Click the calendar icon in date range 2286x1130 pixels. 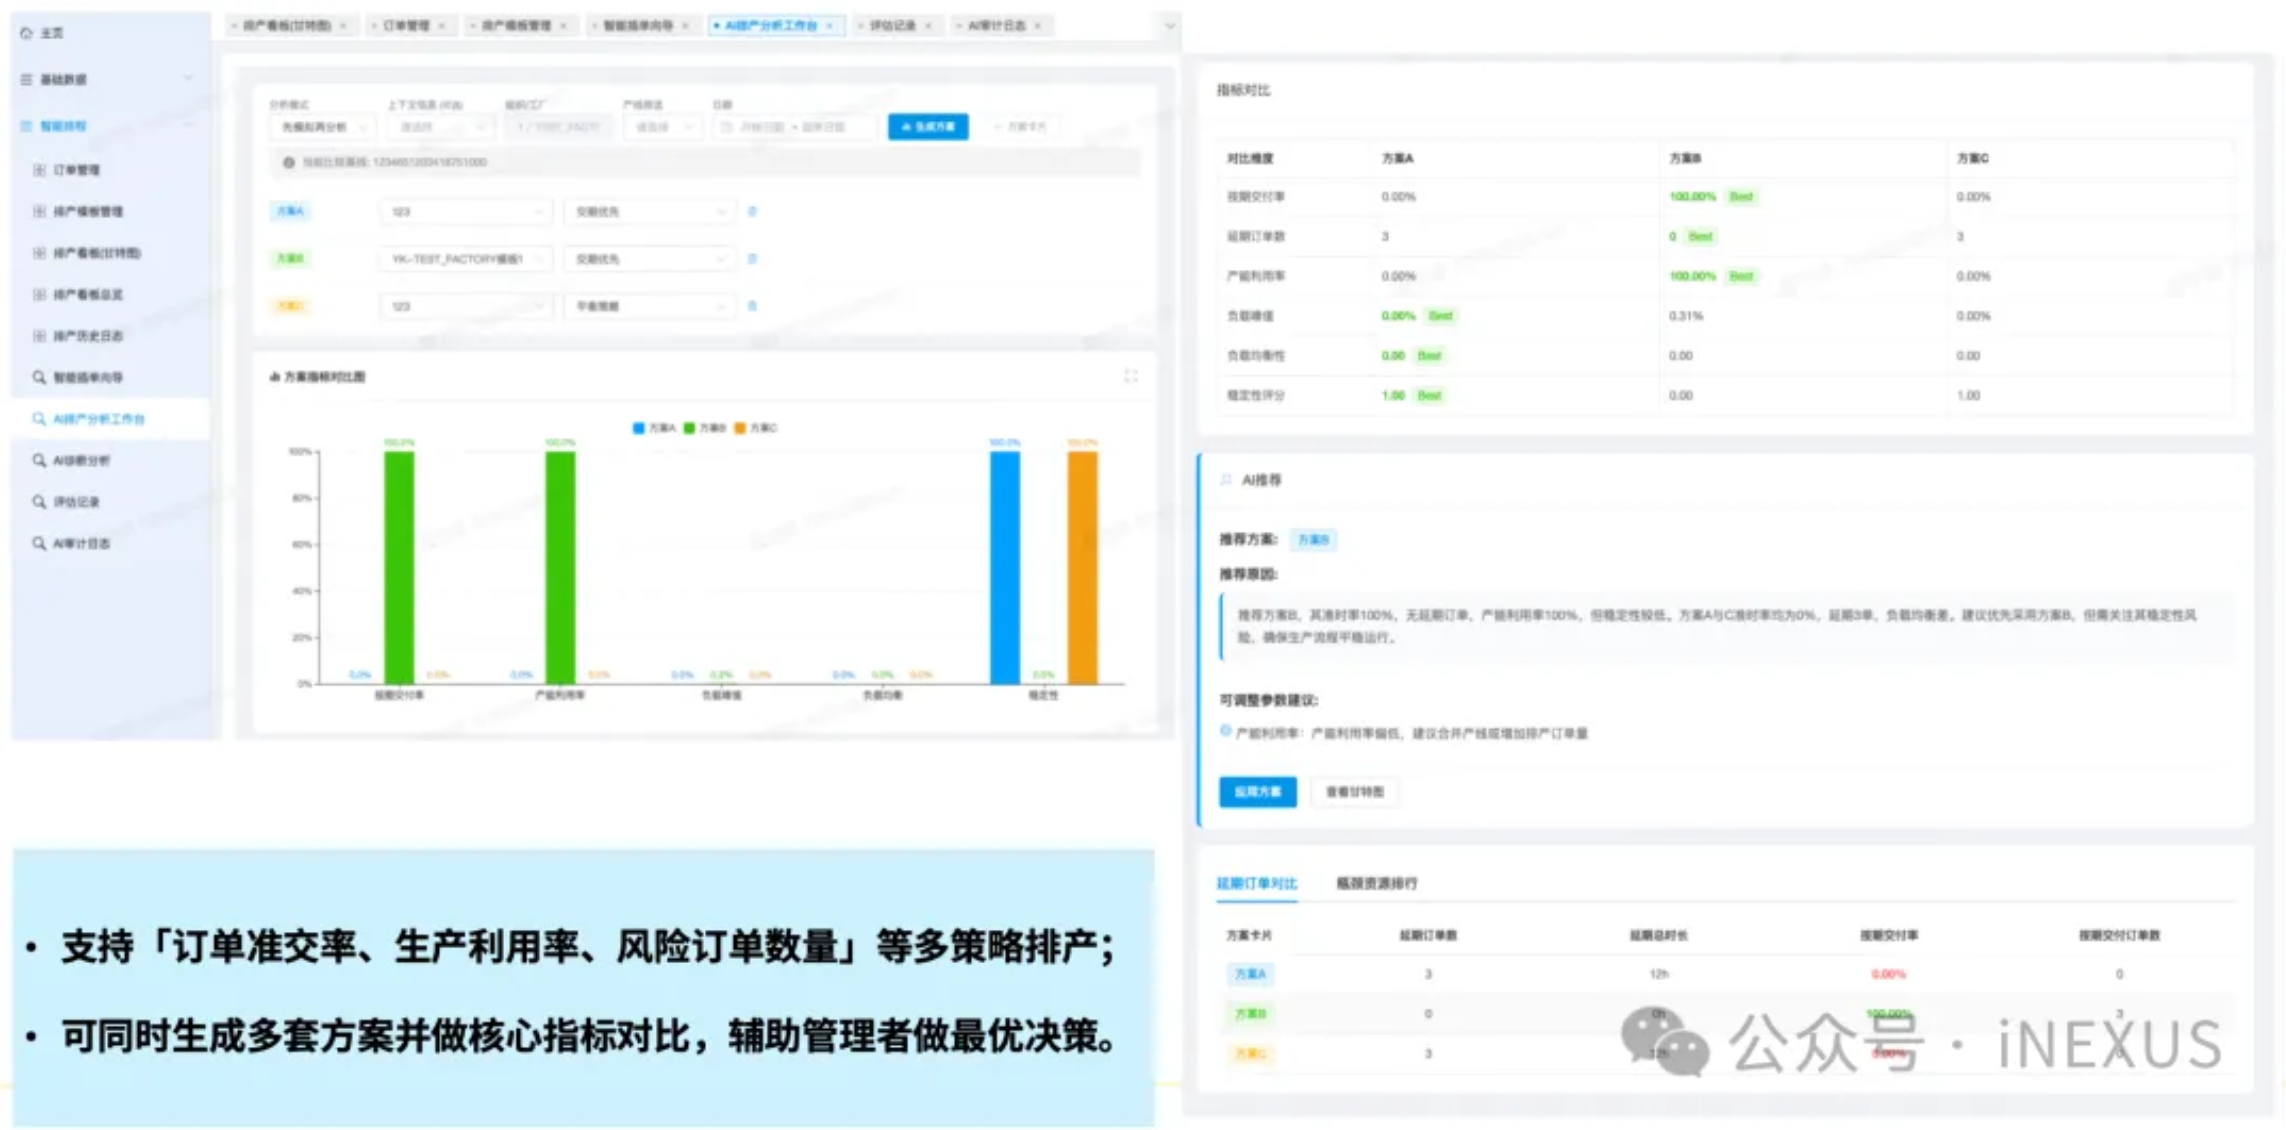726,127
